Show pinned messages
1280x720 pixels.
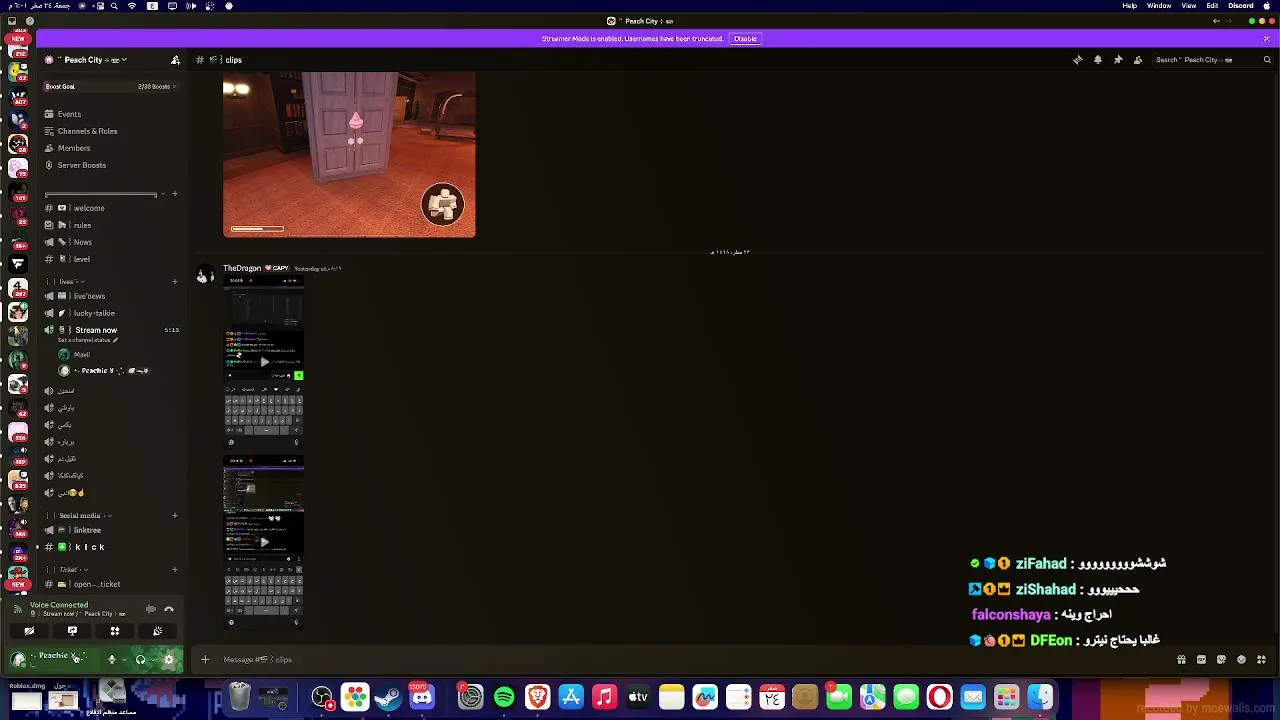click(x=1118, y=60)
